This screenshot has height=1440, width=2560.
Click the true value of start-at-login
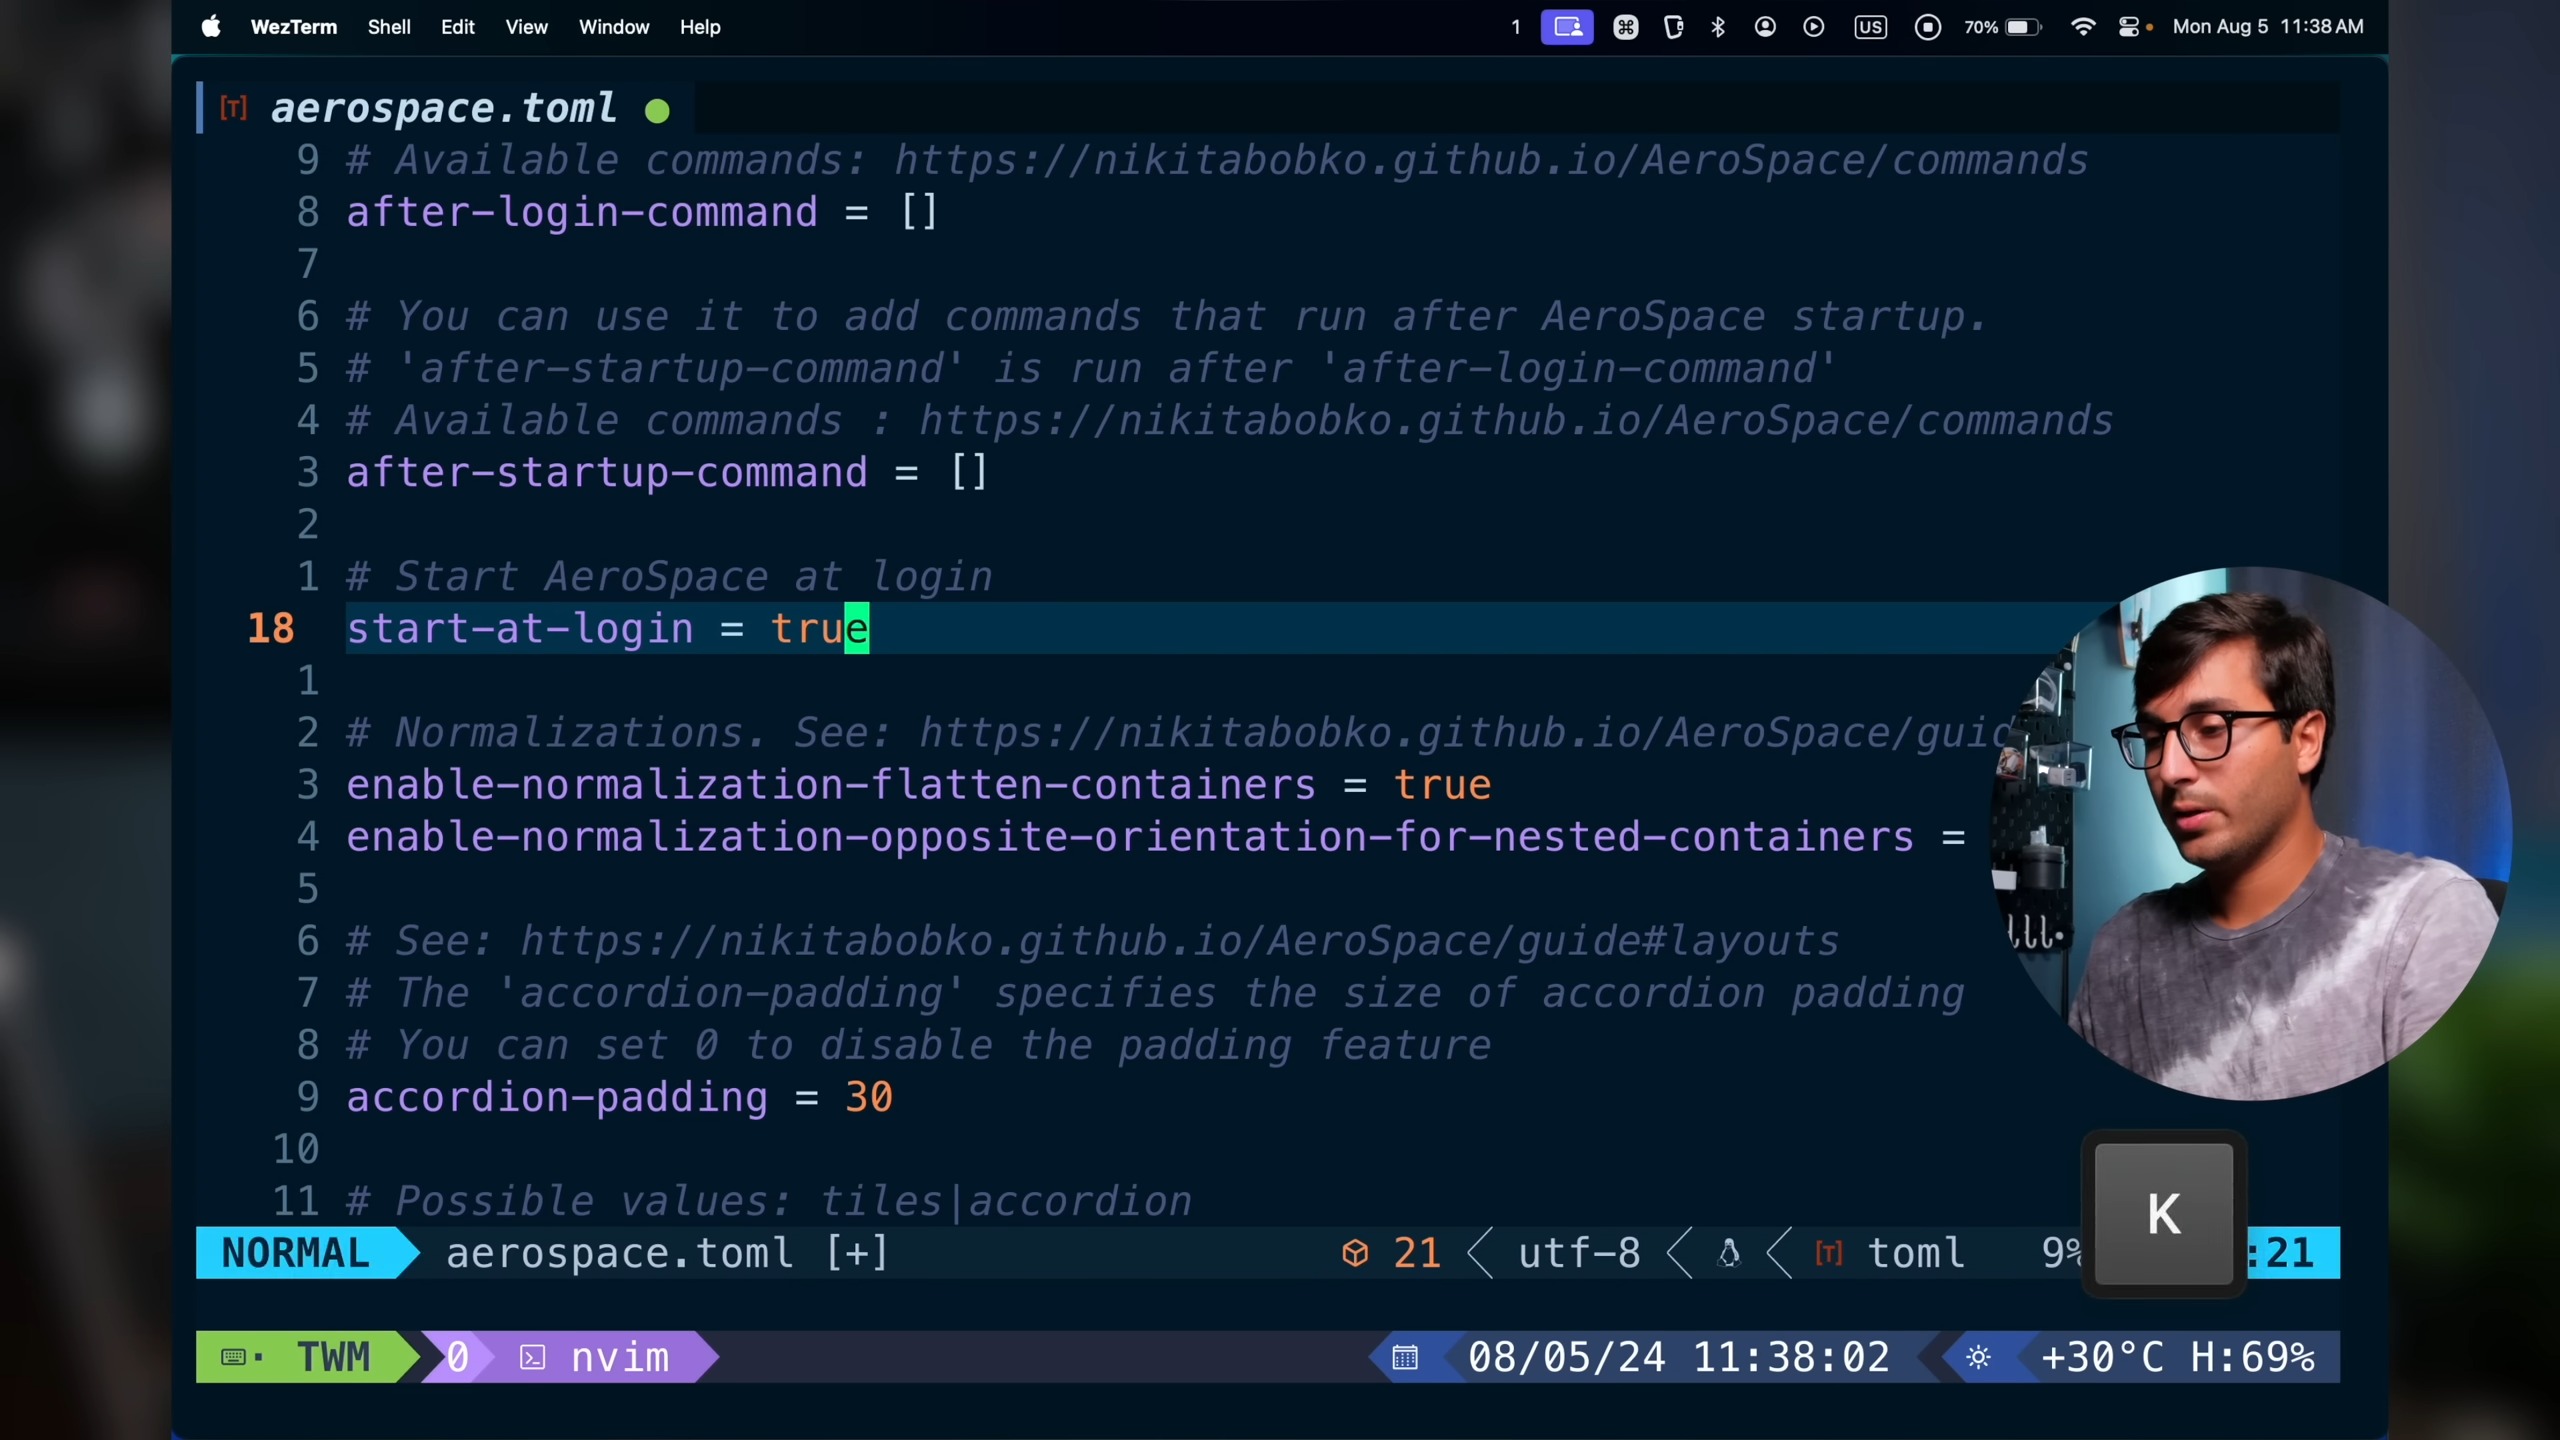[x=819, y=629]
